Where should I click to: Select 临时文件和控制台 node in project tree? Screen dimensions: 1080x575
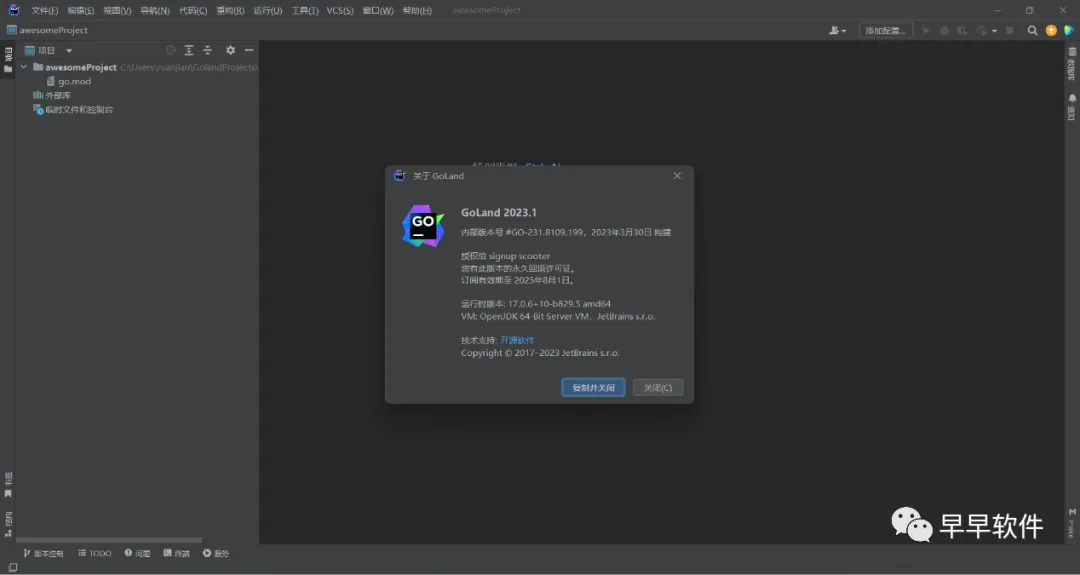[x=73, y=109]
